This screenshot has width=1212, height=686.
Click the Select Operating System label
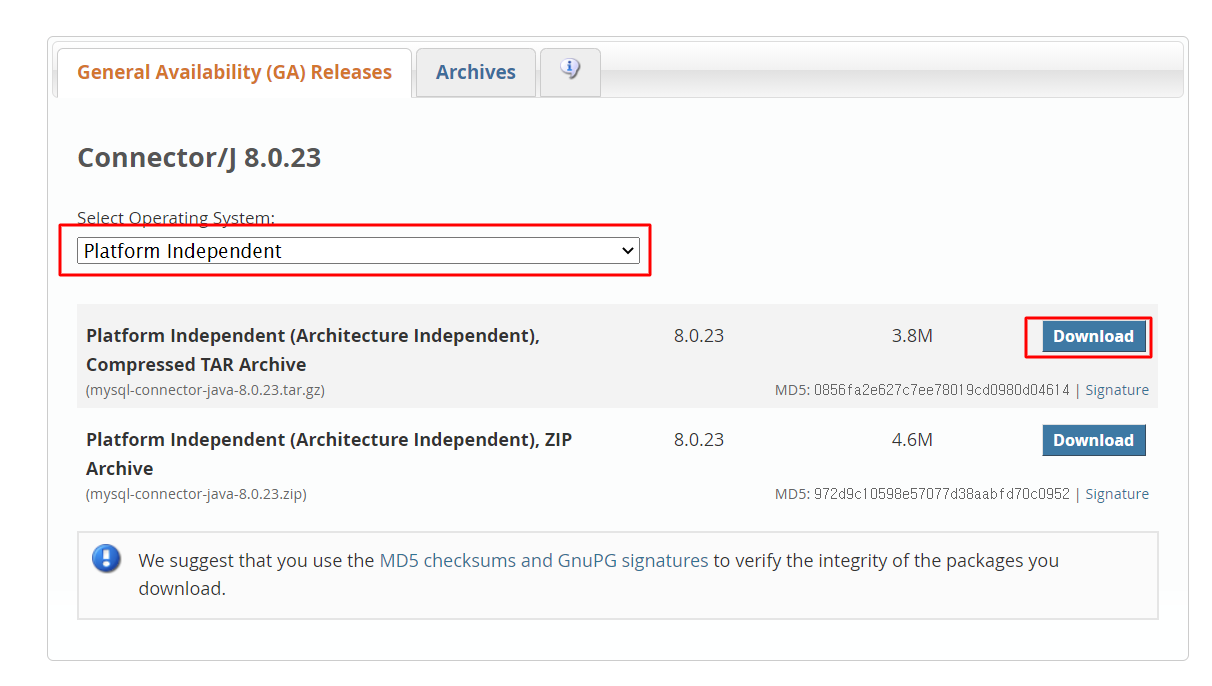point(176,218)
